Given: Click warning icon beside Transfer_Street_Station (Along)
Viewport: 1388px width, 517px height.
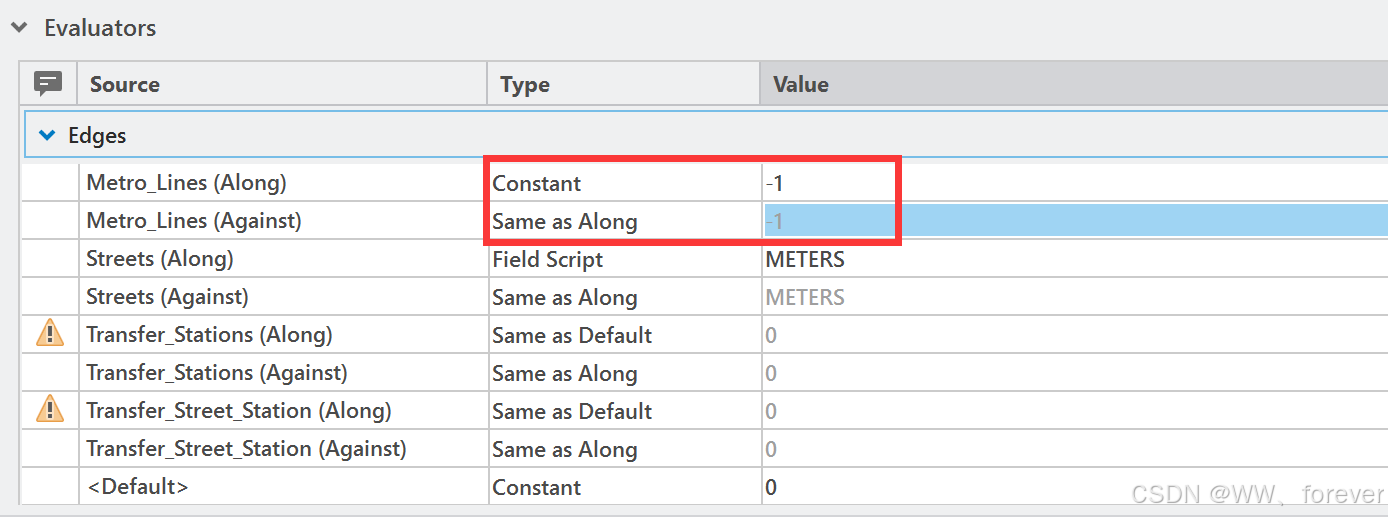Looking at the screenshot, I should click(x=49, y=410).
